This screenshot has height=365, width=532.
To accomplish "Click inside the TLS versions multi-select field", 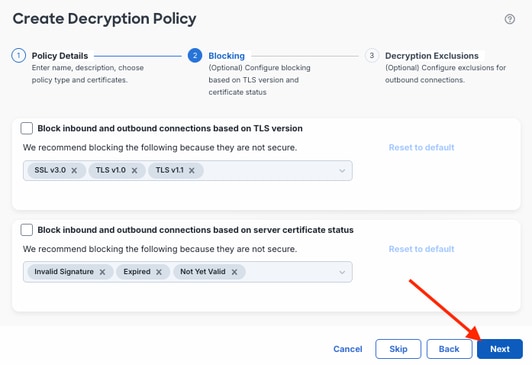I will tap(188, 170).
